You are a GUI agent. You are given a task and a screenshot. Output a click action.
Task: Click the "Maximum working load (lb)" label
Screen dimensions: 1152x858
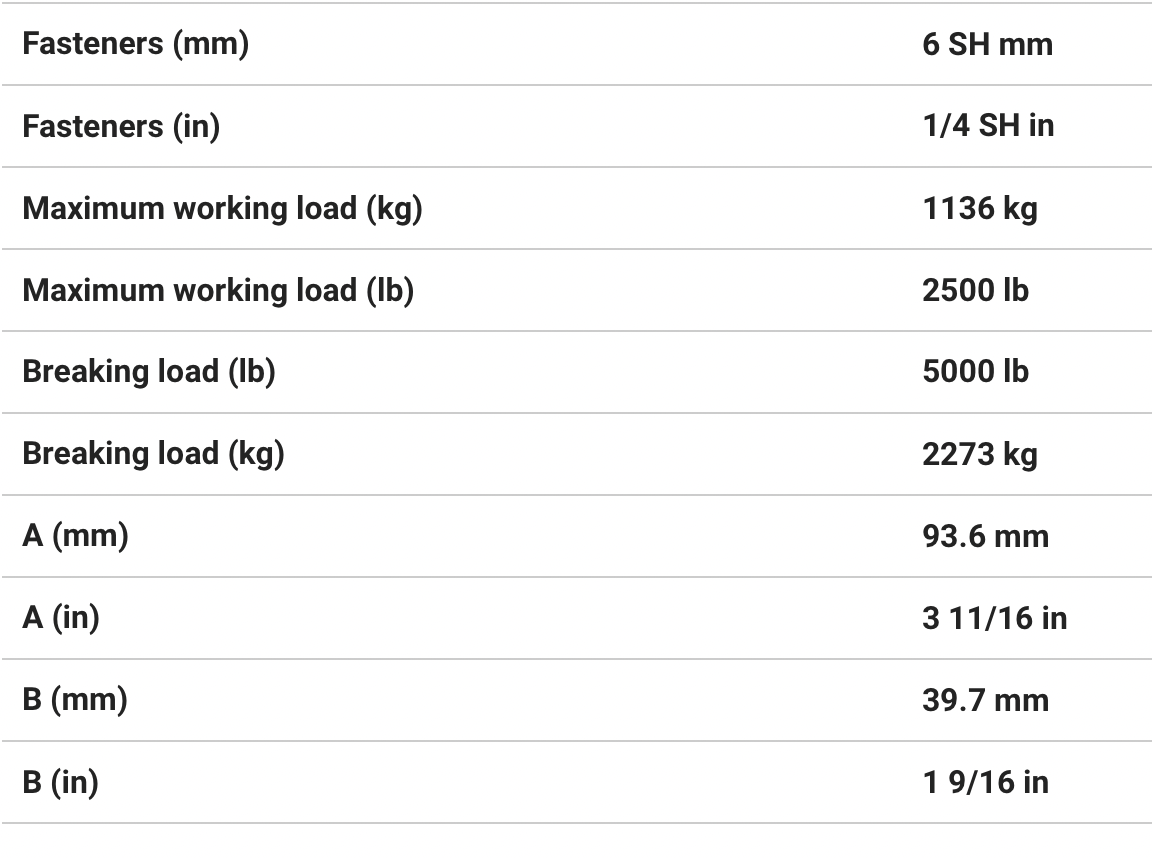218,290
